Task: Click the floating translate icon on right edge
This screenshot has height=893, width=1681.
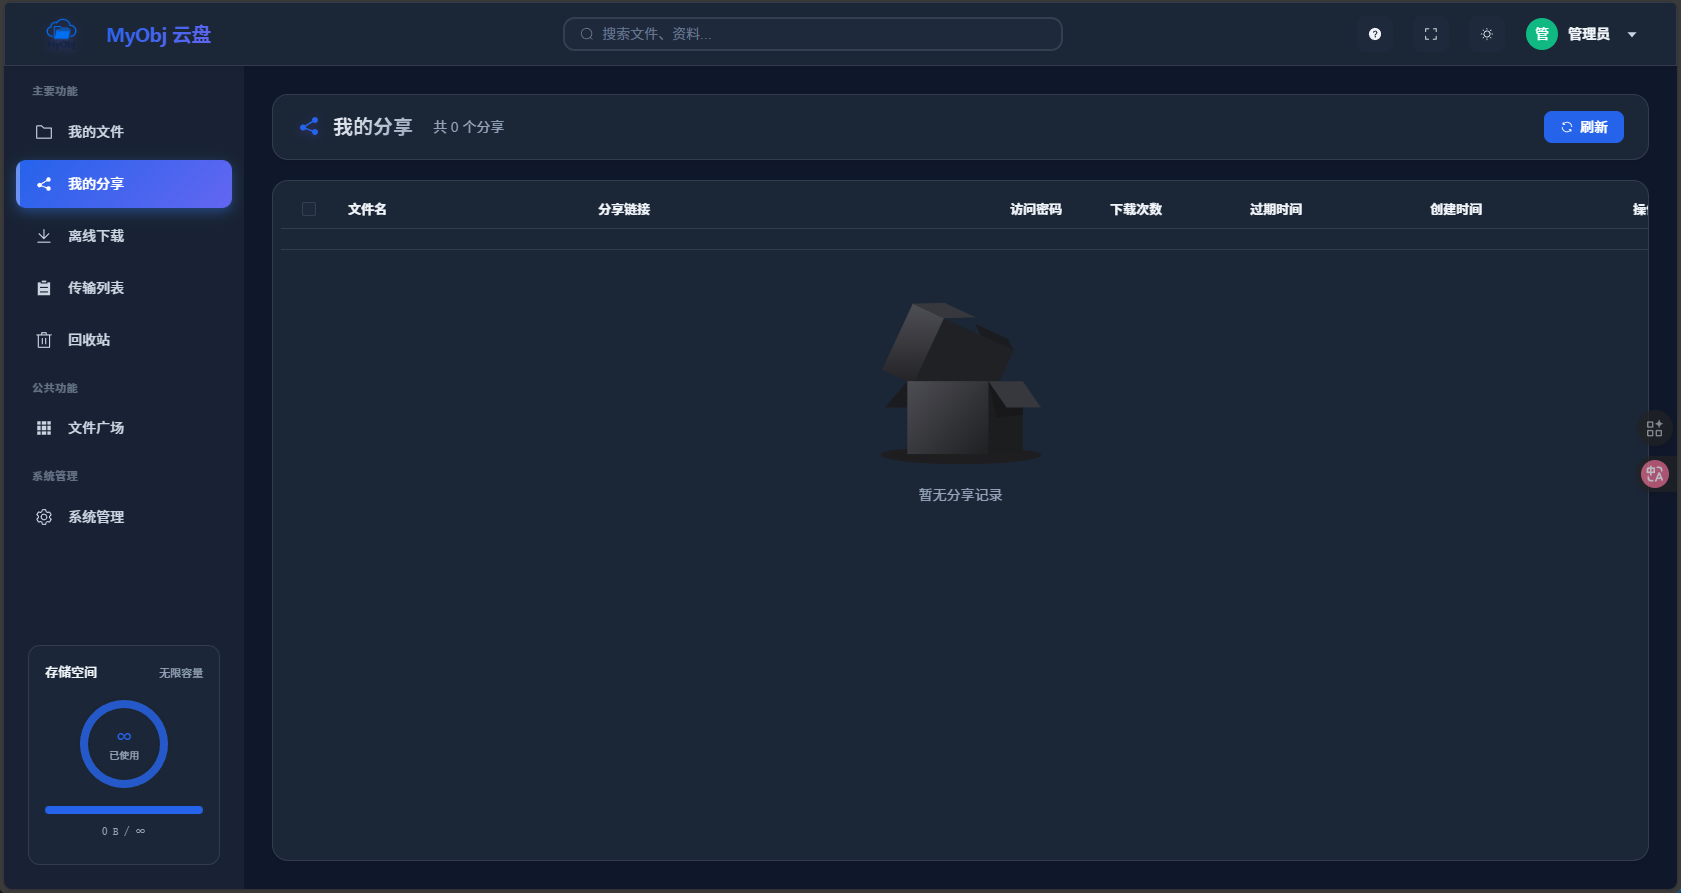Action: point(1654,474)
